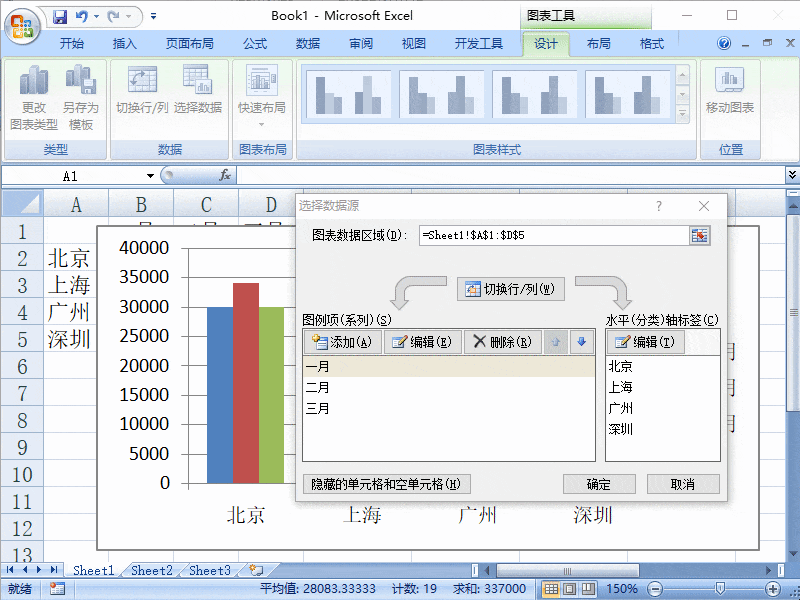Click 切换行/列 in the ribbon's 数据 group

141,90
